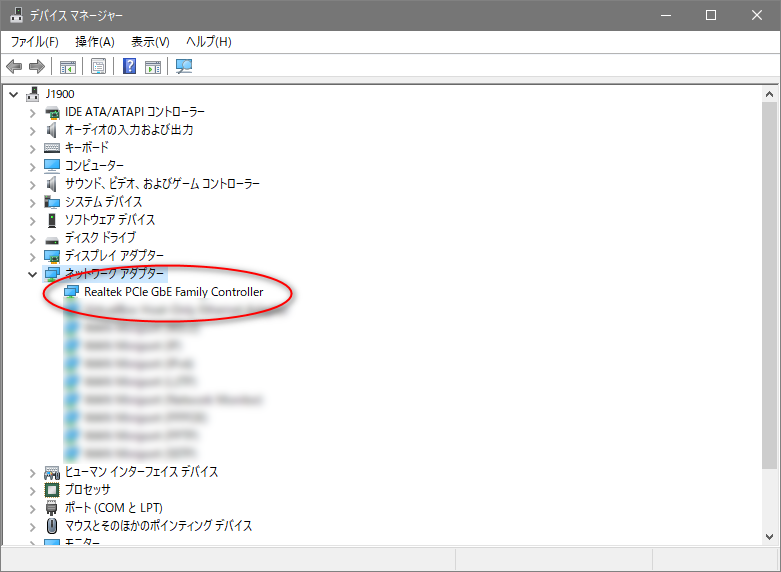Click the vertical scrollbar down arrow

point(769,536)
